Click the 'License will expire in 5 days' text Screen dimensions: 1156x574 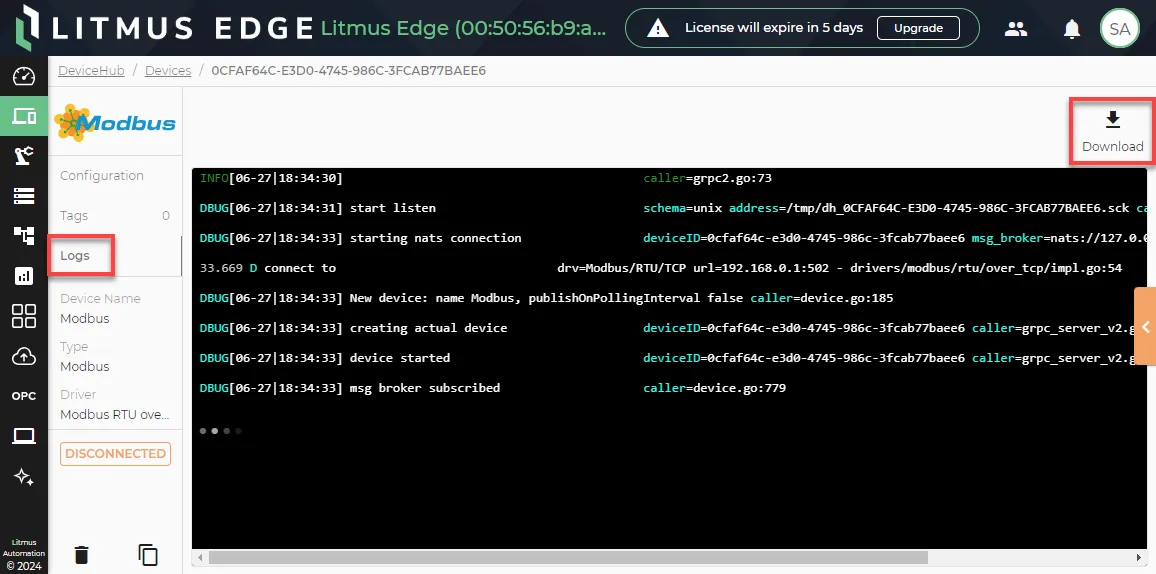point(773,28)
